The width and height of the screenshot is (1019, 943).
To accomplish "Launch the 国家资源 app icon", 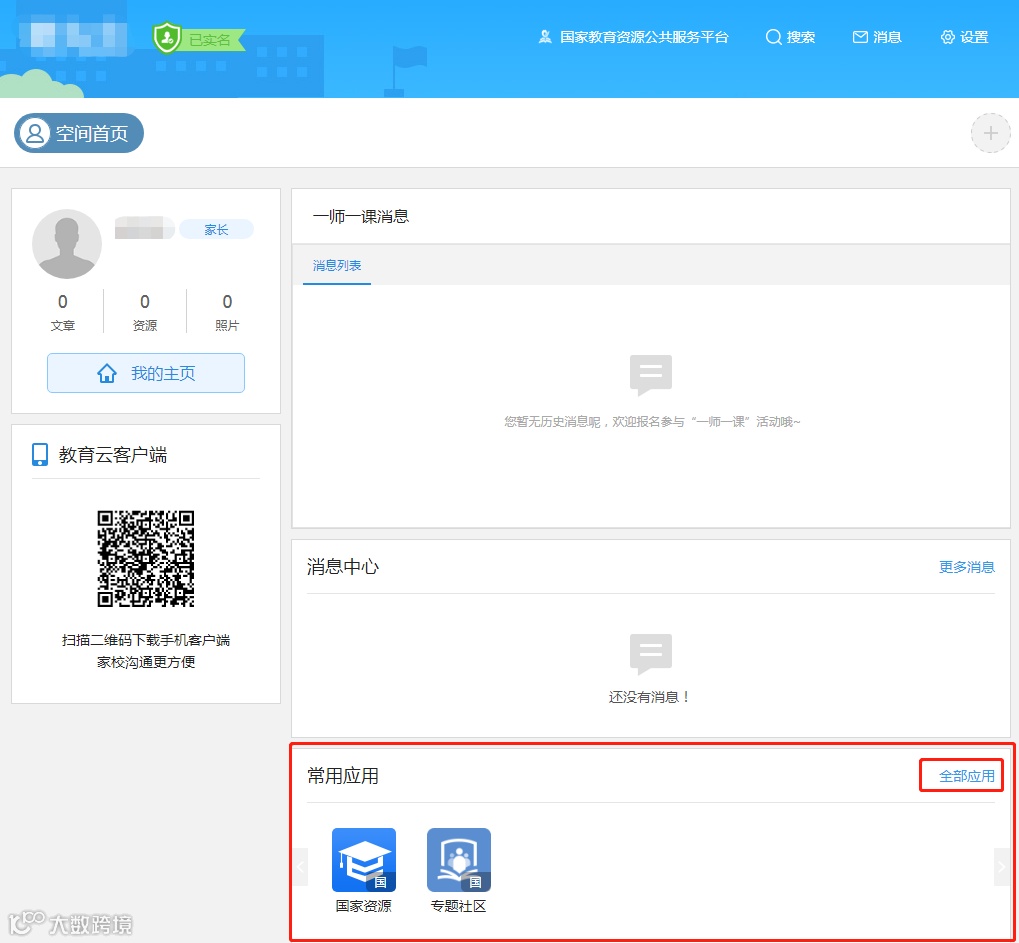I will 364,860.
